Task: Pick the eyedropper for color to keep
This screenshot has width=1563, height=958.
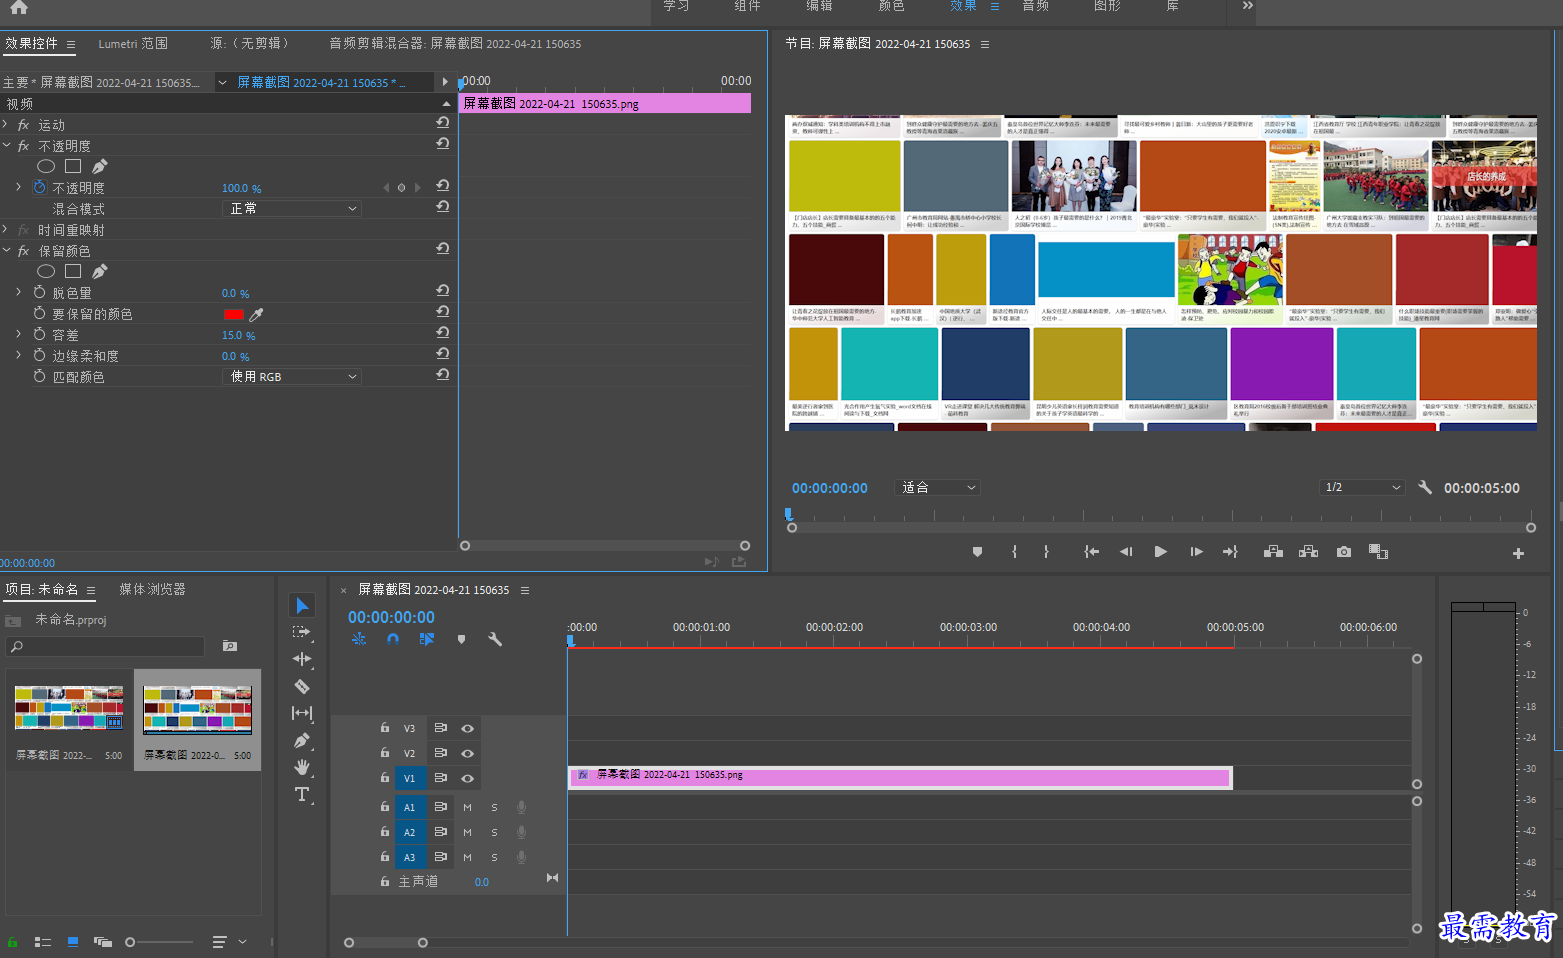Action: 257,314
